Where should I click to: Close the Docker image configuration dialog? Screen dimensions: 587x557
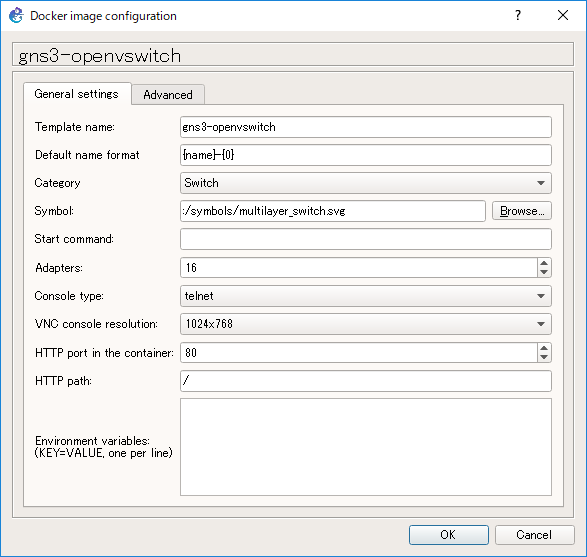coord(563,15)
